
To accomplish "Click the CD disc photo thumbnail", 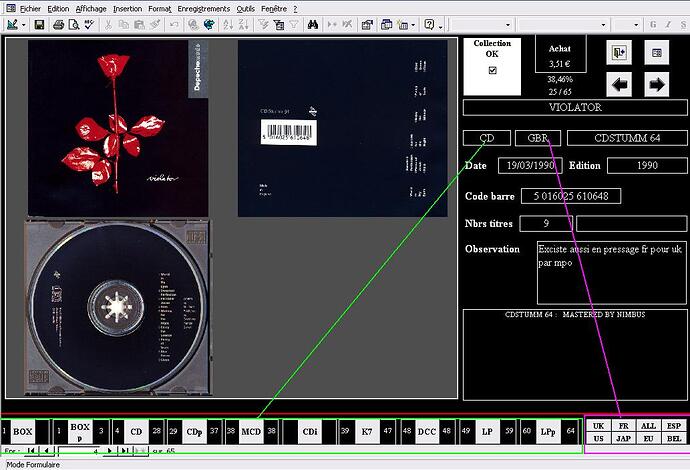I will (x=117, y=307).
